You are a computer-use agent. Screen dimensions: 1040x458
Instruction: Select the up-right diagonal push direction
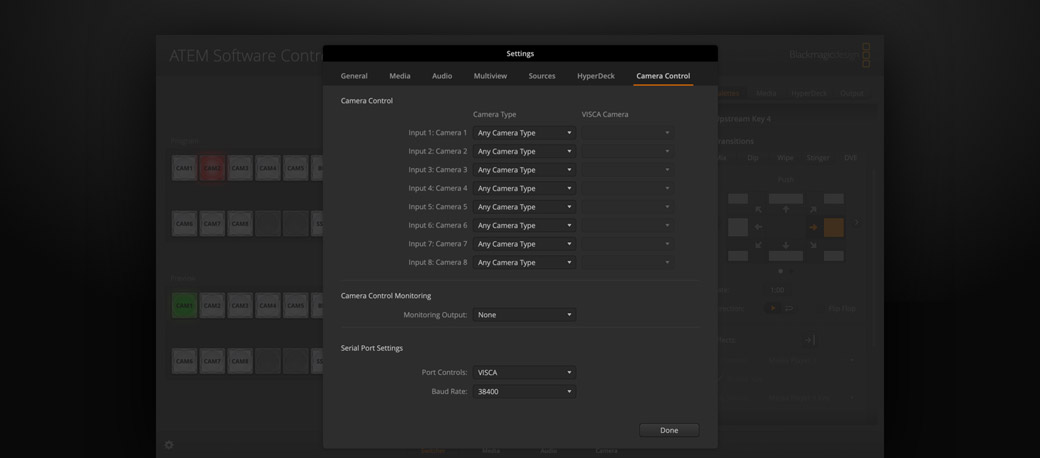coord(812,209)
